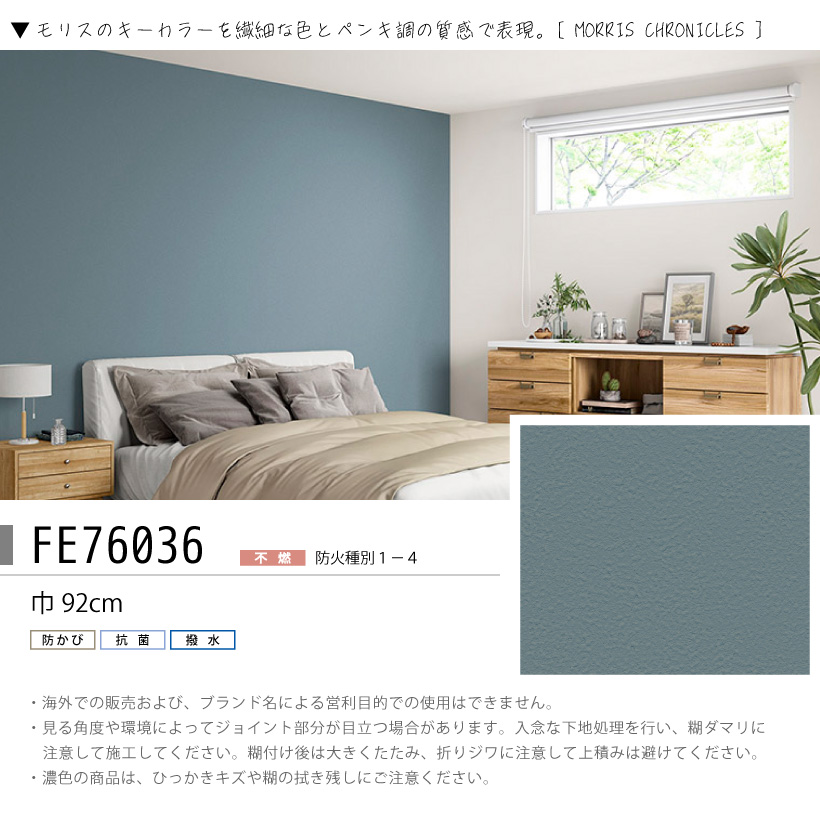The width and height of the screenshot is (820, 820).
Task: Click the 巾 92cm width text
Action: 77,603
